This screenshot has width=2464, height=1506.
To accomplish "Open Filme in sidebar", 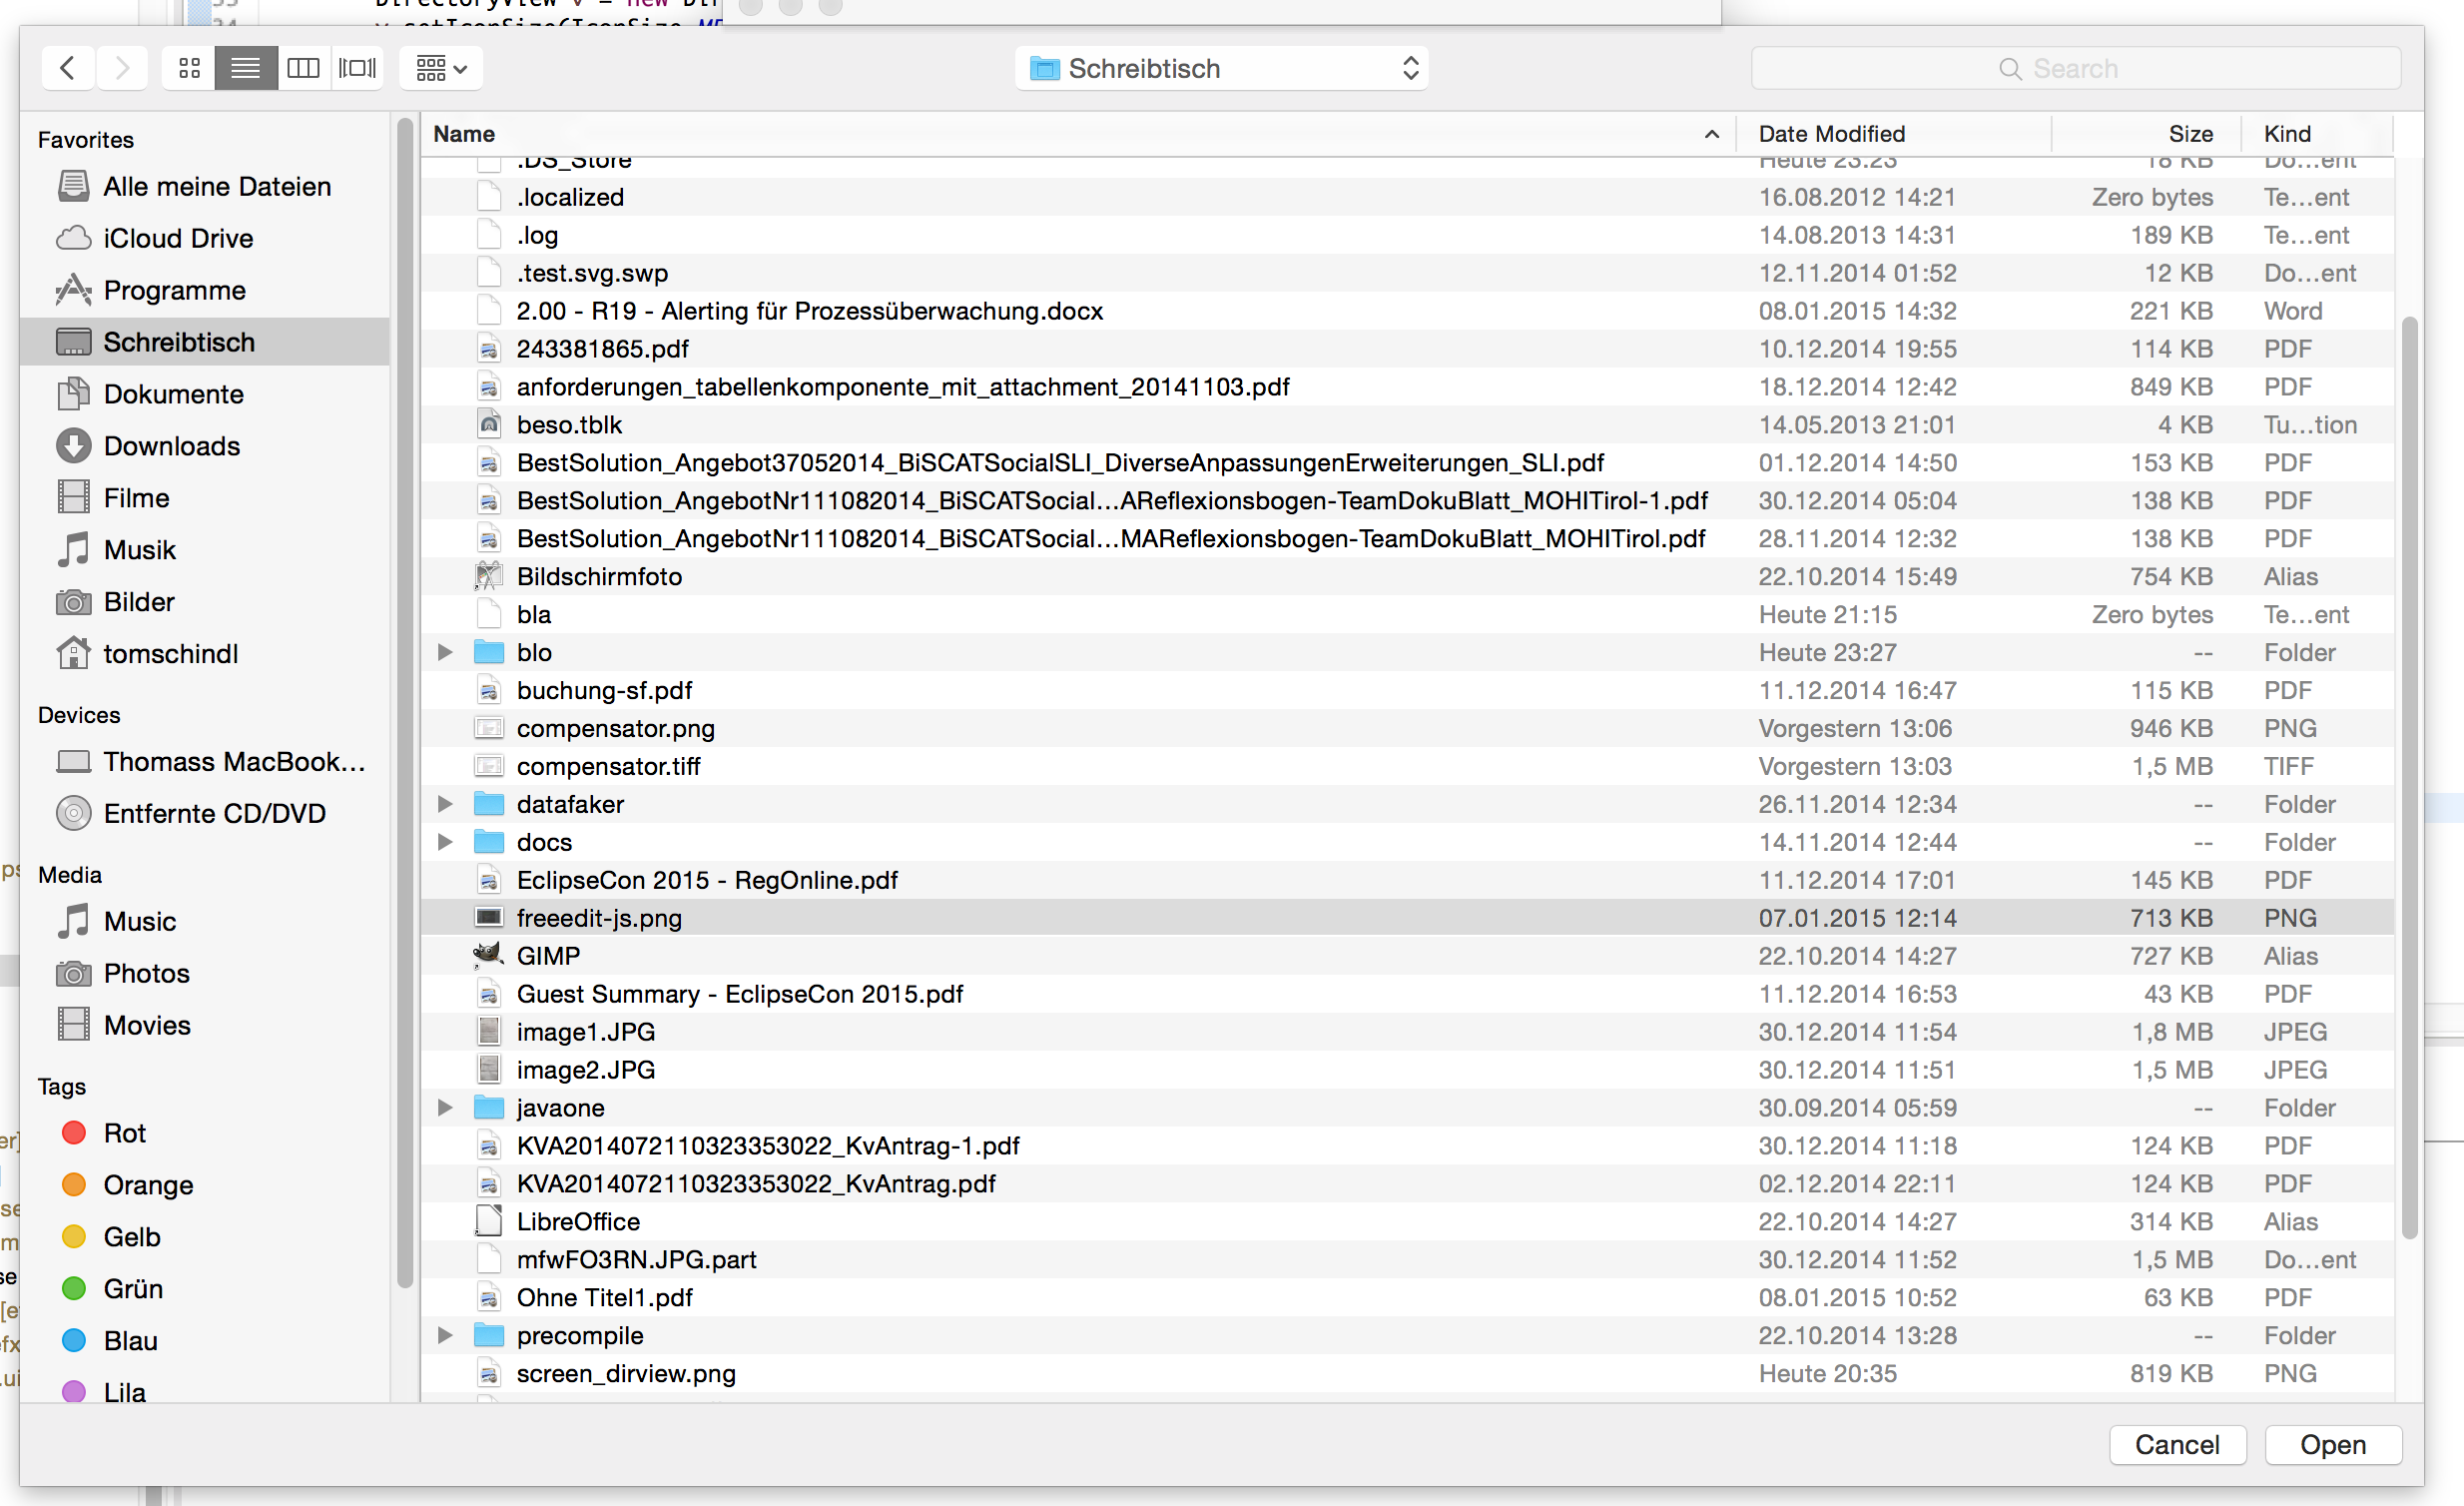I will click(x=205, y=498).
